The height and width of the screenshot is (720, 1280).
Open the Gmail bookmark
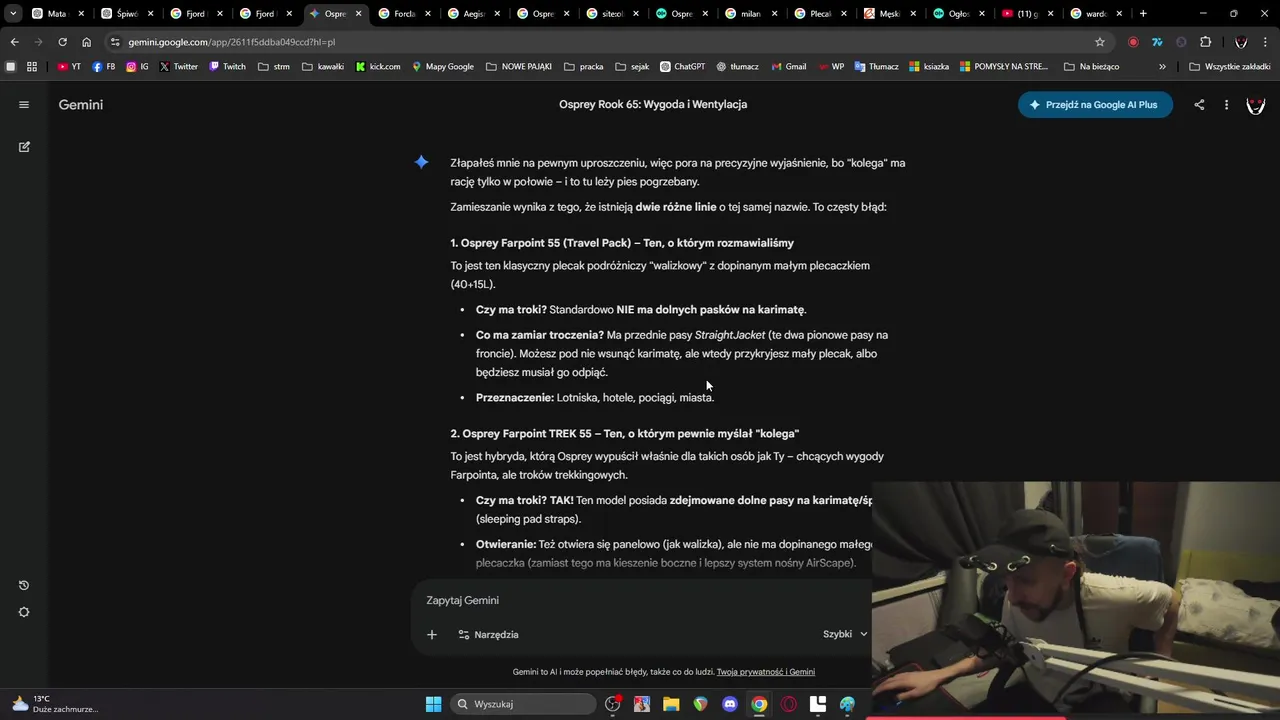click(789, 67)
